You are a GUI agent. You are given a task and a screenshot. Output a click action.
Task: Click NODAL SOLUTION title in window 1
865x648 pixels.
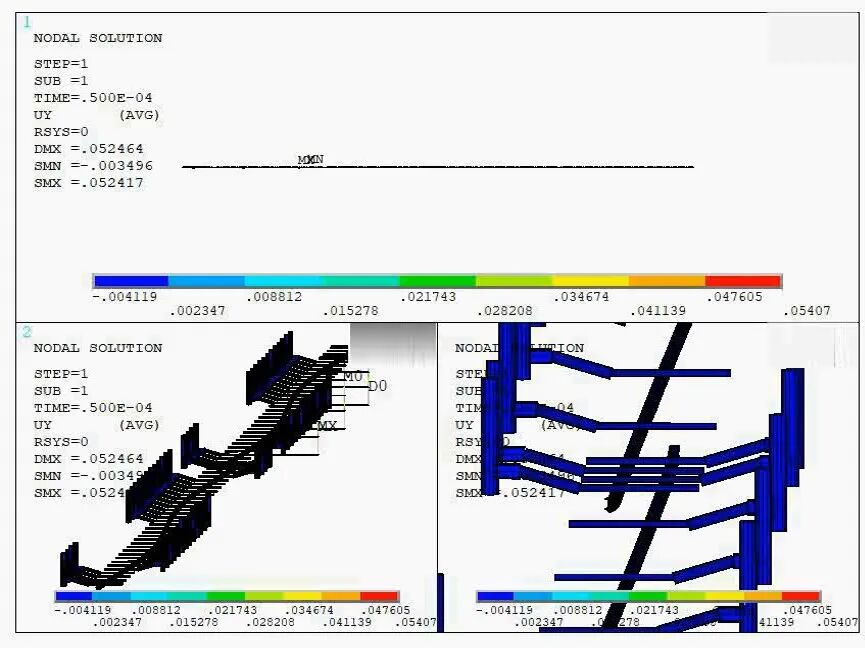pos(98,38)
